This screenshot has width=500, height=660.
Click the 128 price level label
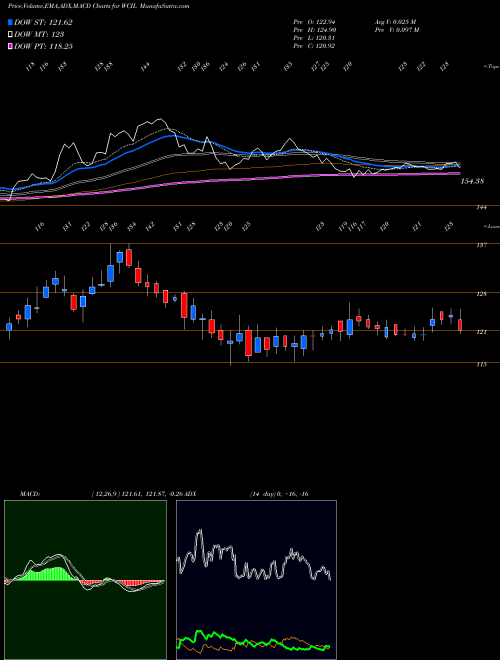tap(481, 294)
